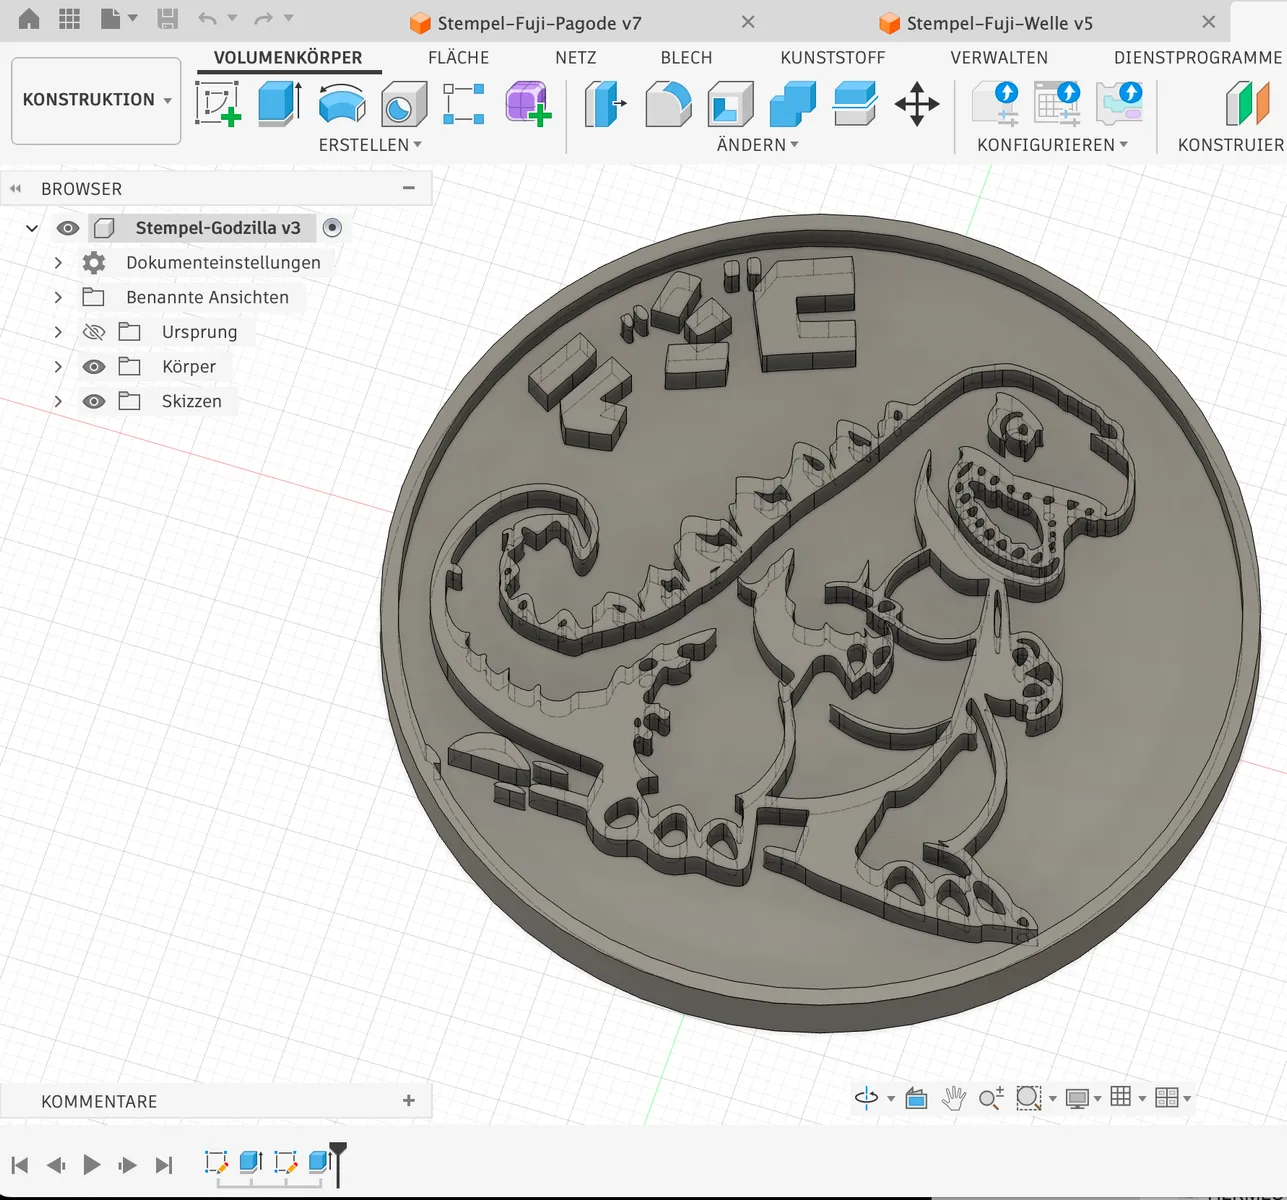
Task: Activate the Zoom magnifier tool
Action: tap(991, 1098)
